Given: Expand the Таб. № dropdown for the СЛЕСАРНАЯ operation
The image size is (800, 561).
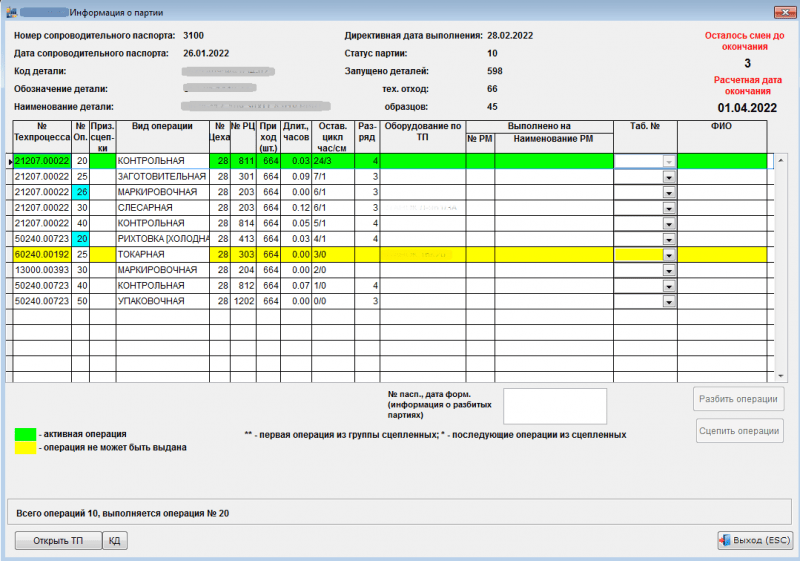Looking at the screenshot, I should pos(669,208).
